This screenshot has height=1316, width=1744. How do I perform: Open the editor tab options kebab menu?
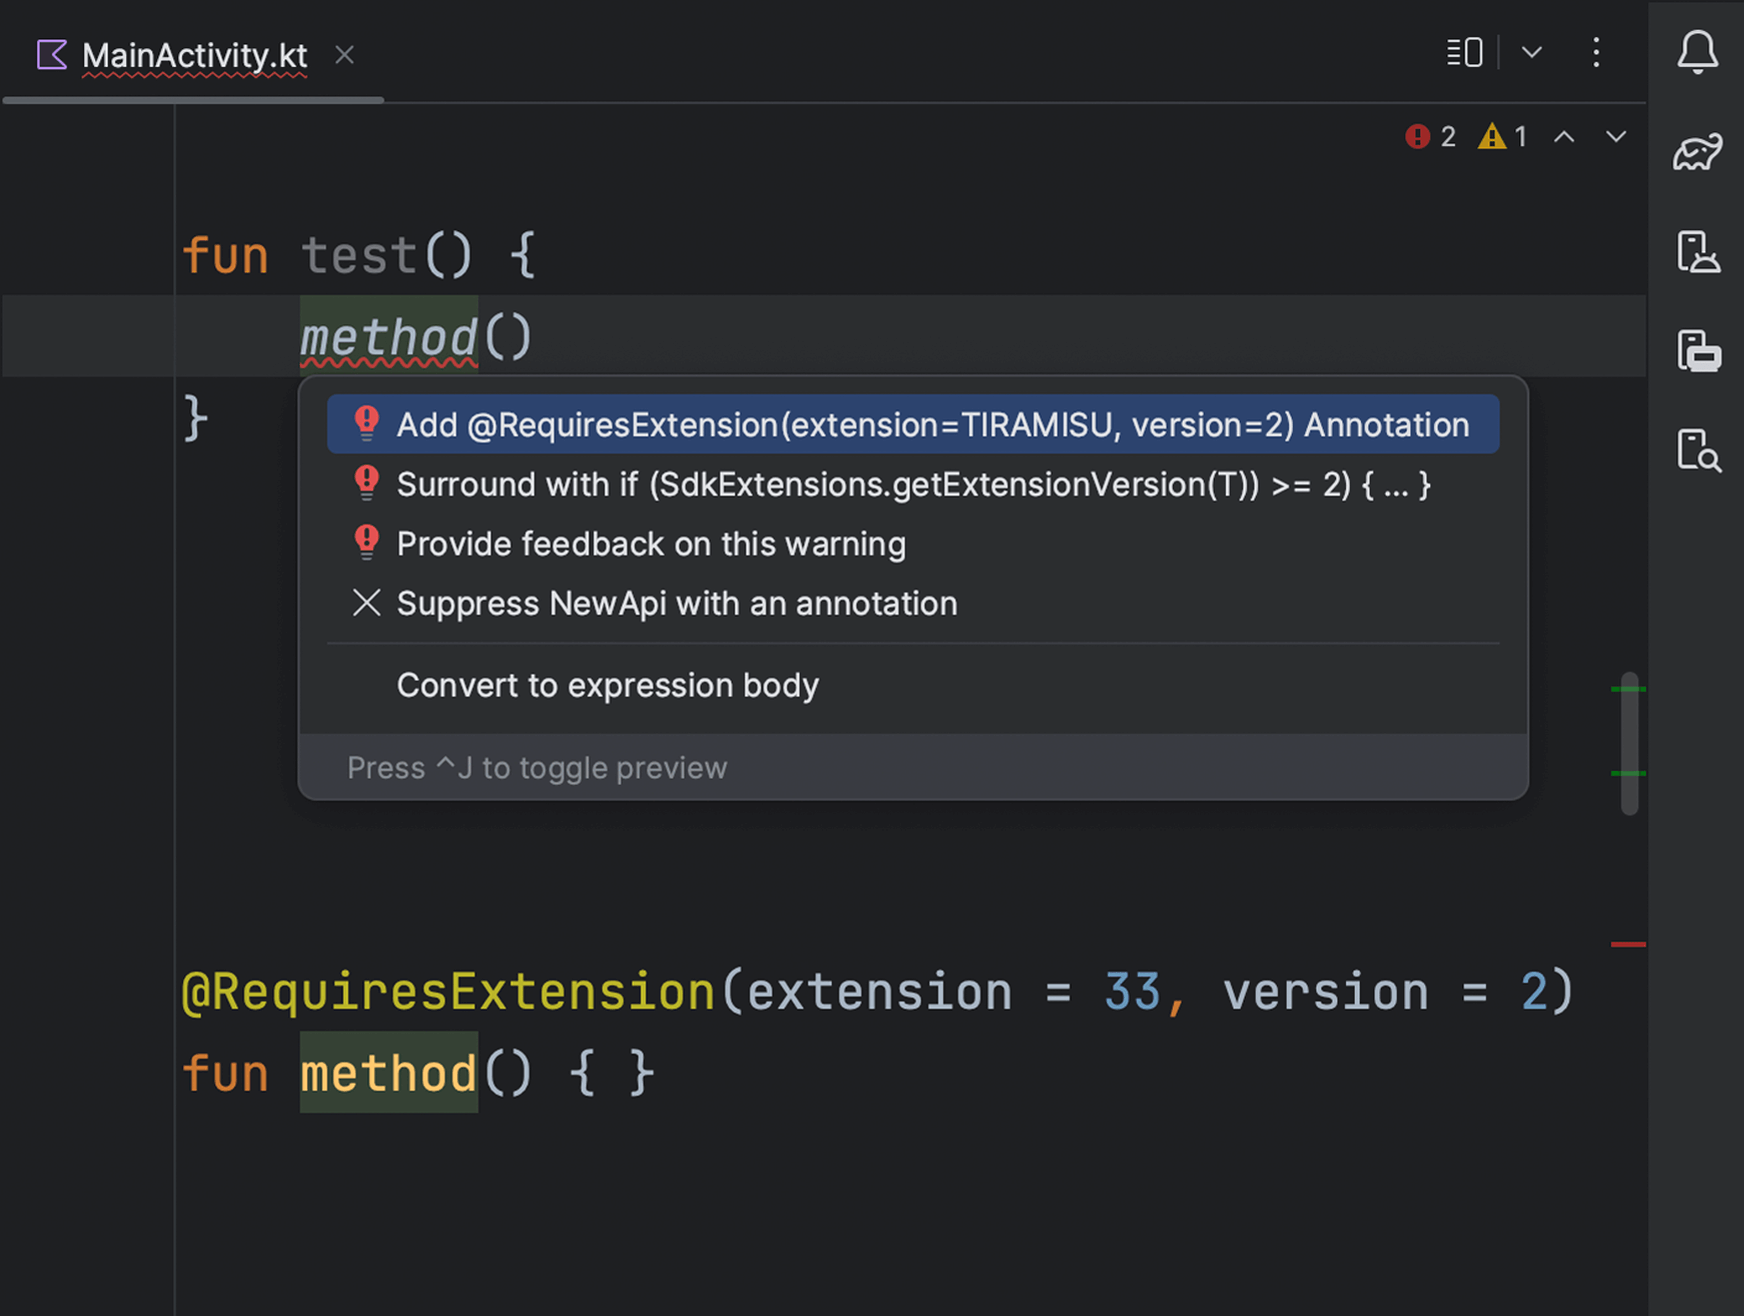1596,52
